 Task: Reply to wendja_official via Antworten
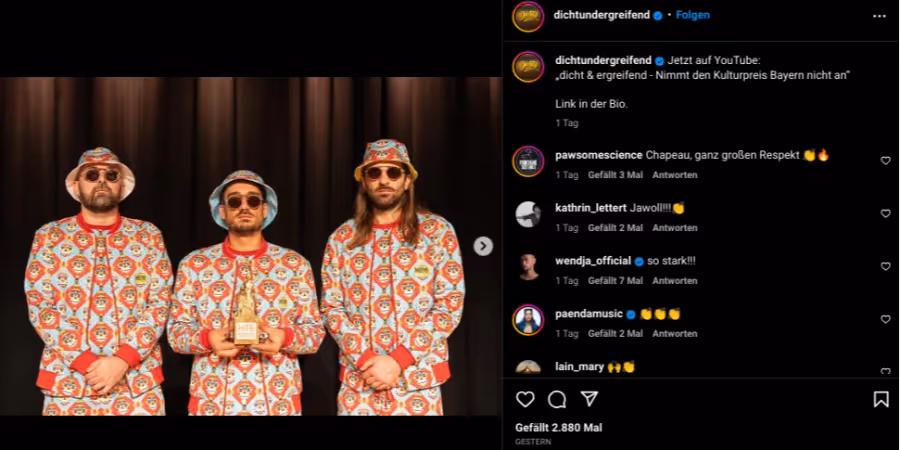pos(675,281)
